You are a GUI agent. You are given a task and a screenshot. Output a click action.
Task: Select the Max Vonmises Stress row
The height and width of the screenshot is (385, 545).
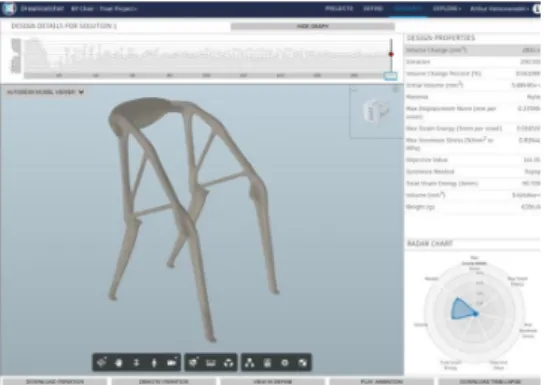click(473, 144)
